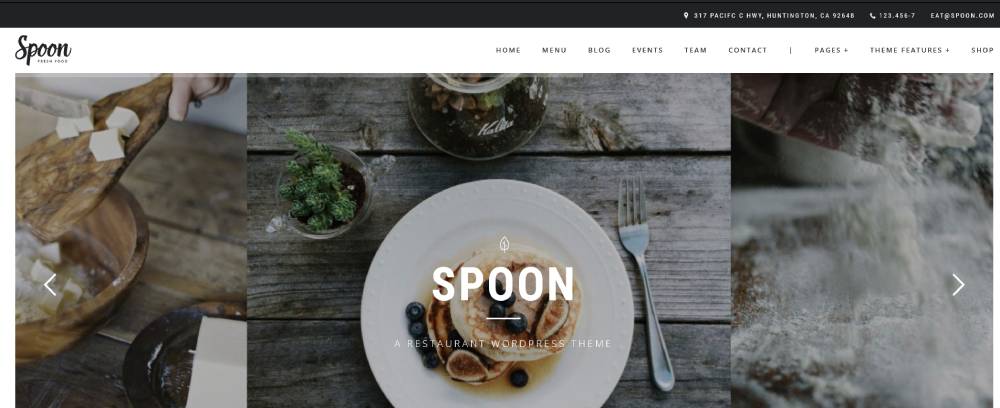Image resolution: width=1000 pixels, height=408 pixels.
Task: Open the Events page
Action: [x=647, y=50]
